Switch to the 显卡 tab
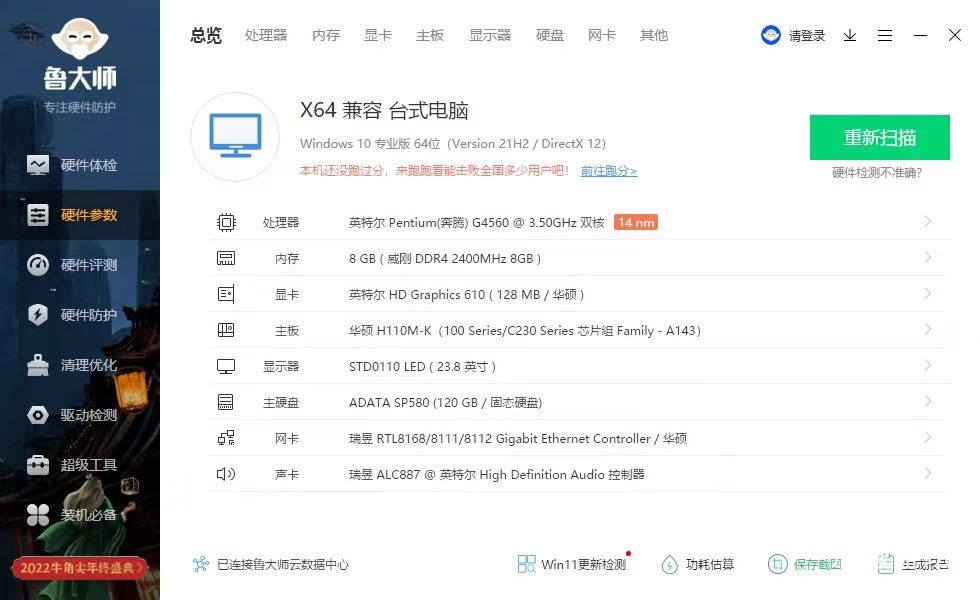This screenshot has height=600, width=980. [378, 36]
